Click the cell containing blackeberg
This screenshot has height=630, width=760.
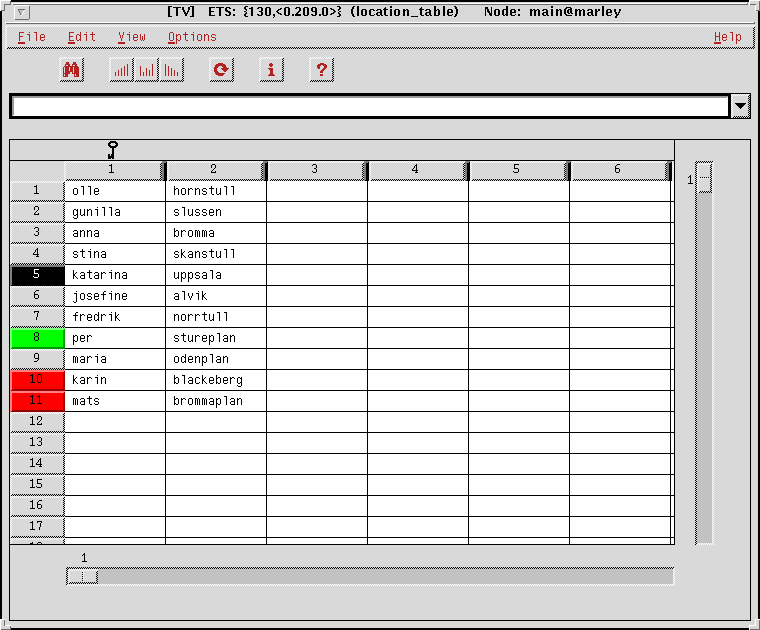pyautogui.click(x=216, y=380)
